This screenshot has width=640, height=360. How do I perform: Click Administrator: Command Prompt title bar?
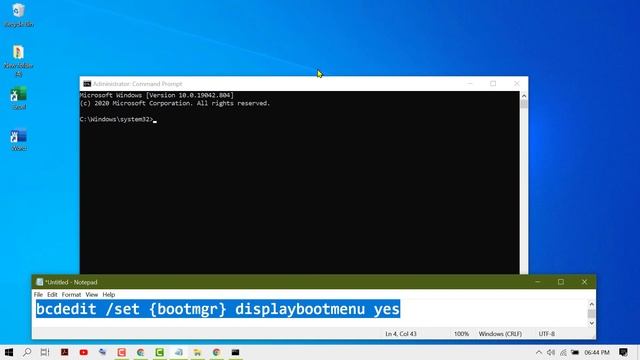tap(138, 84)
